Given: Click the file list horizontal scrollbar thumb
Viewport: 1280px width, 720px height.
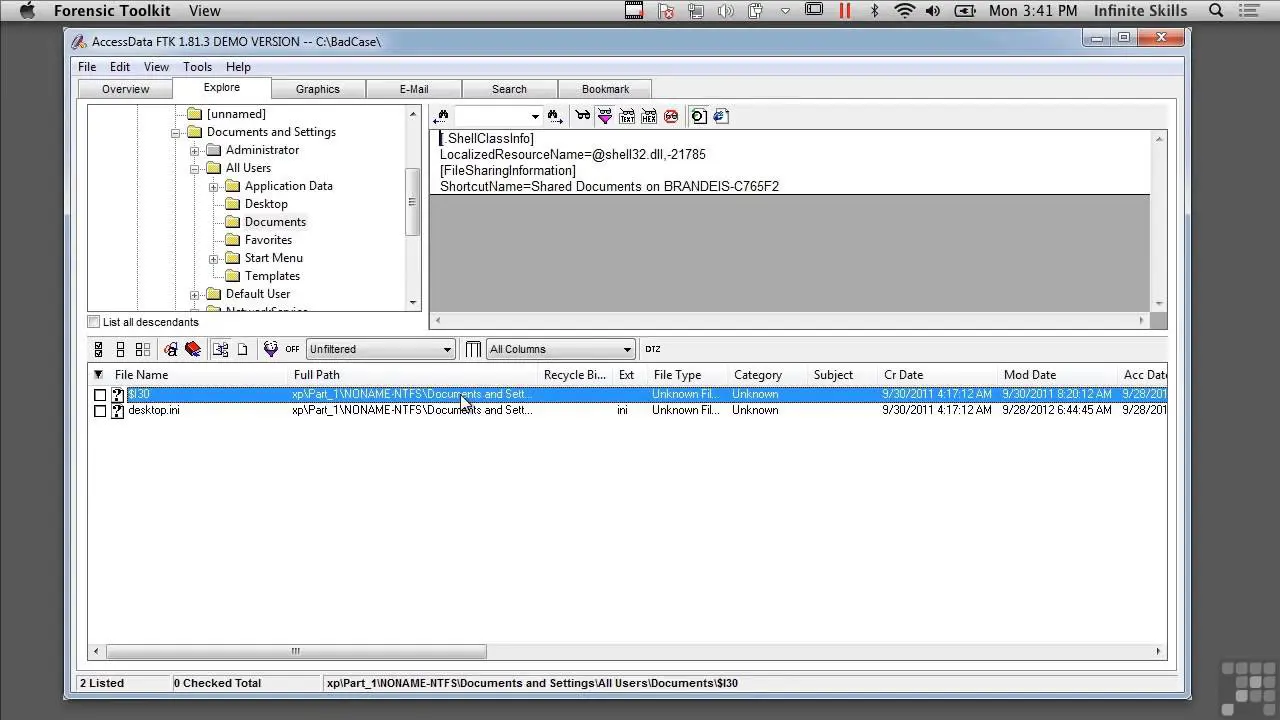Looking at the screenshot, I should pos(296,651).
